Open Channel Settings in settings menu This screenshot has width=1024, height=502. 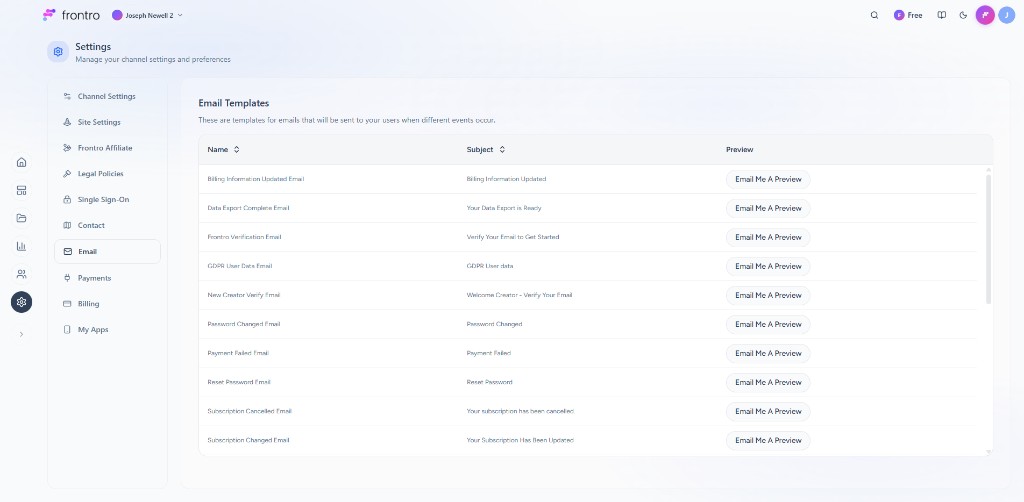[106, 97]
